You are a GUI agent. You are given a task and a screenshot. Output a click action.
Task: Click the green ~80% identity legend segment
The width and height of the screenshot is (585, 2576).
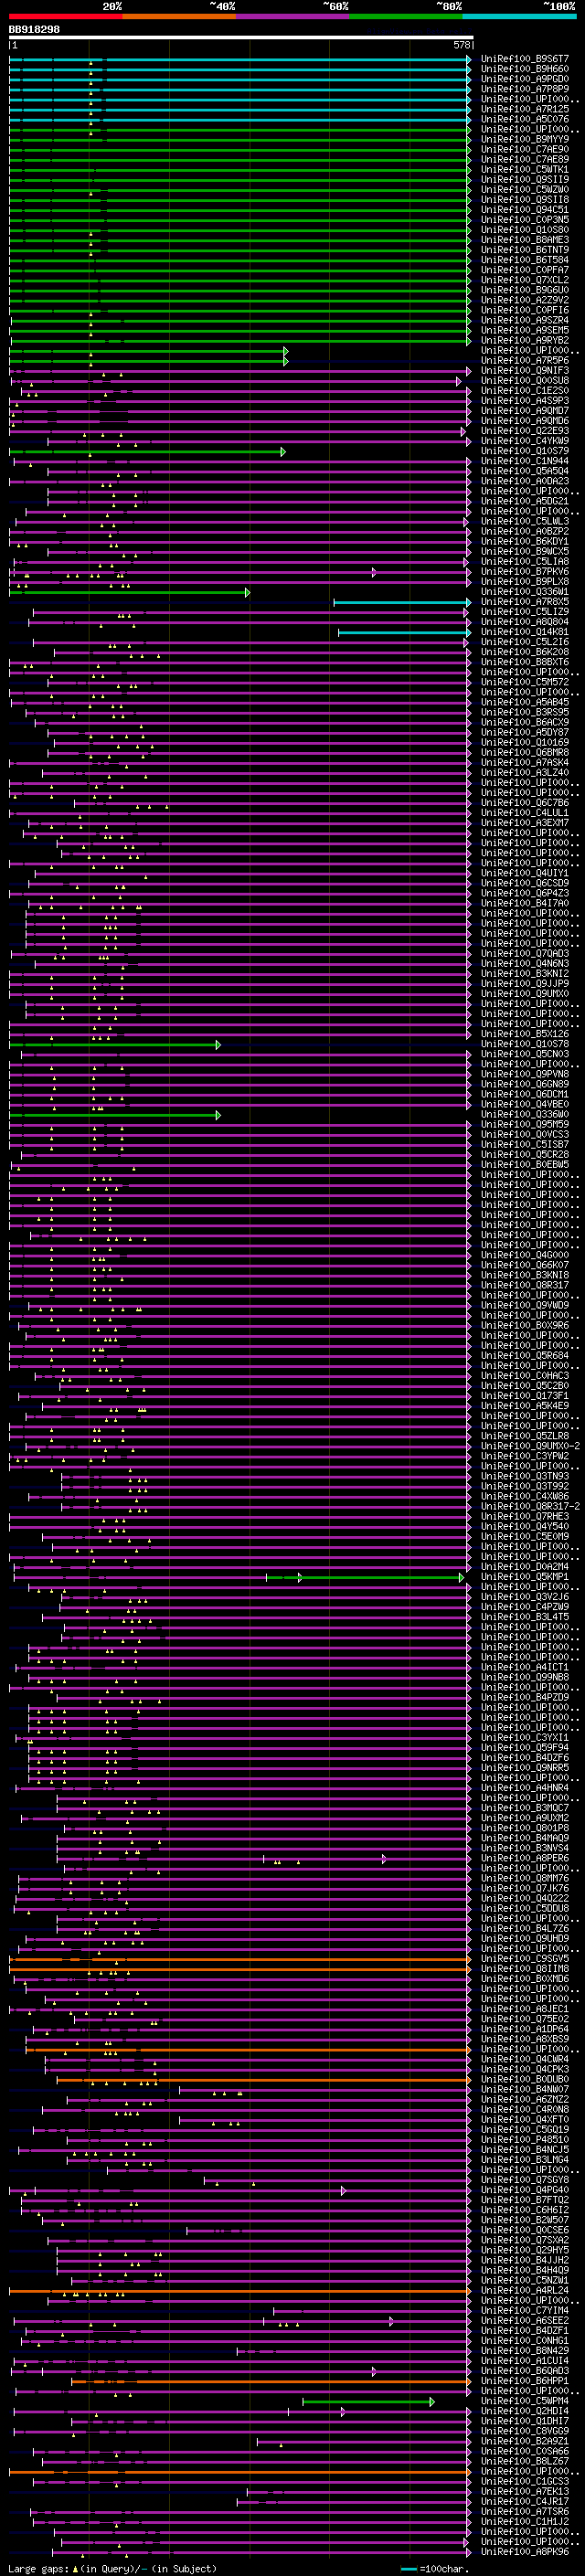(406, 16)
